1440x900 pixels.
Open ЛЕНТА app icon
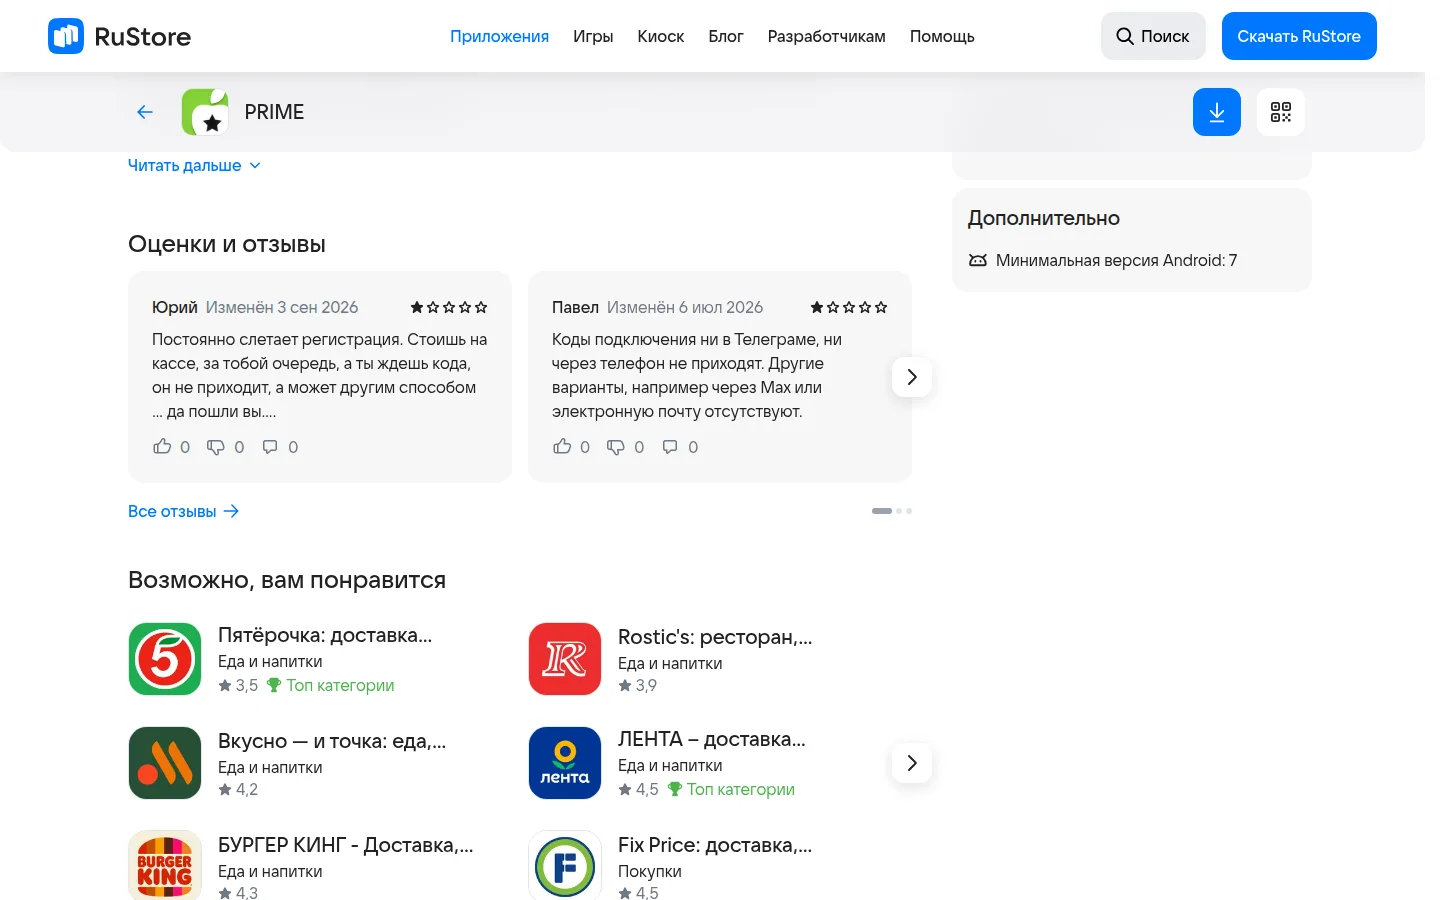coord(565,763)
